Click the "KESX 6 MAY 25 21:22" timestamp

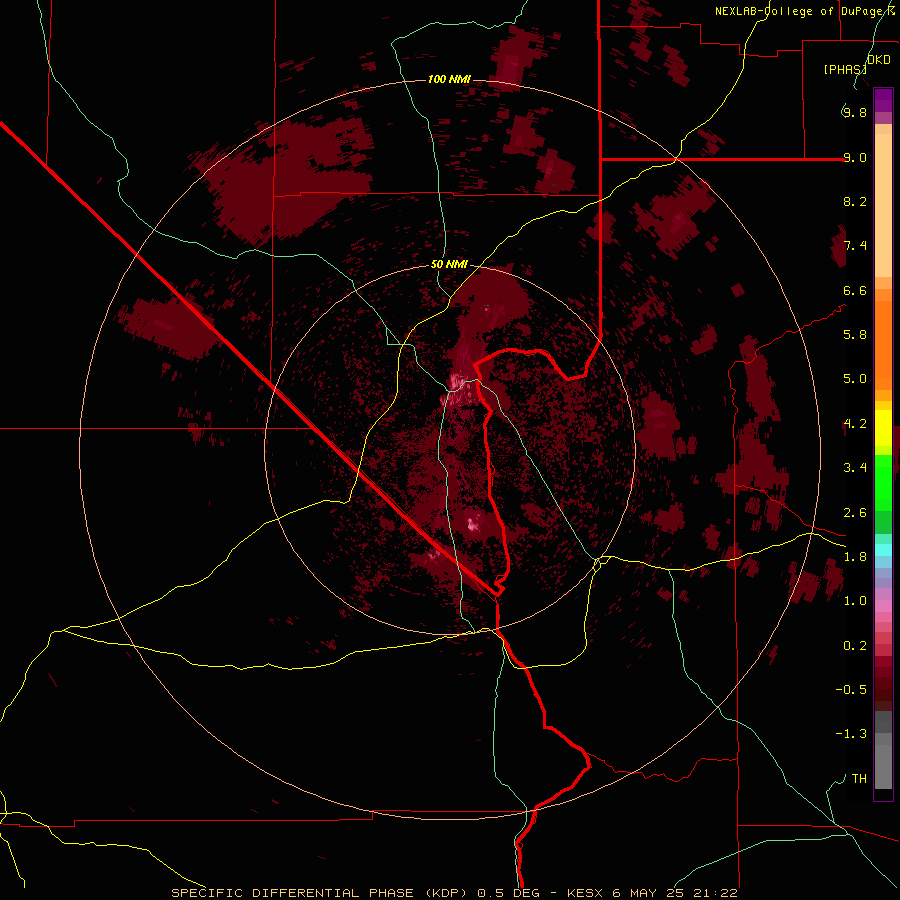(652, 893)
